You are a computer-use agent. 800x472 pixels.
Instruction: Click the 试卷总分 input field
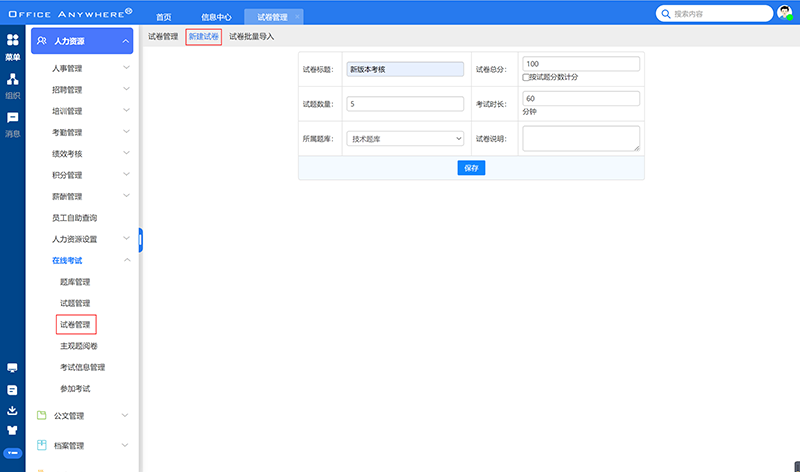581,64
